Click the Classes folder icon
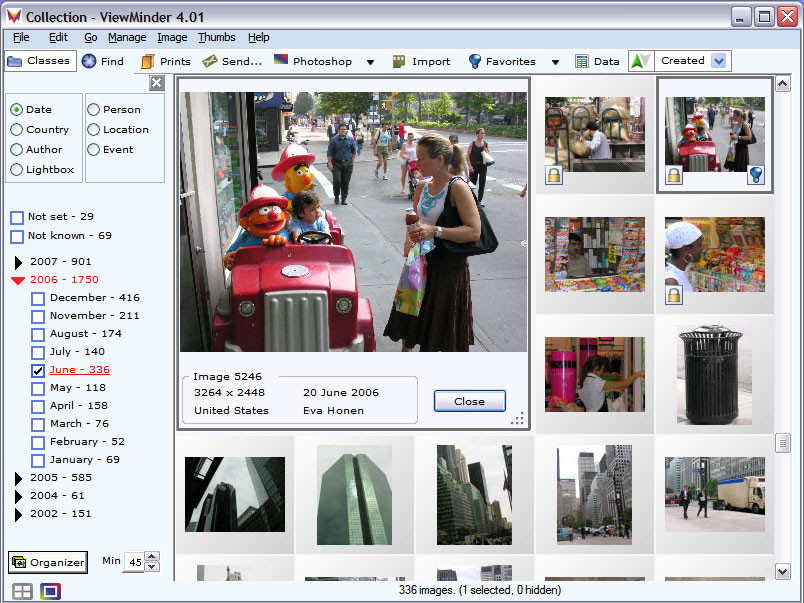 [x=14, y=62]
